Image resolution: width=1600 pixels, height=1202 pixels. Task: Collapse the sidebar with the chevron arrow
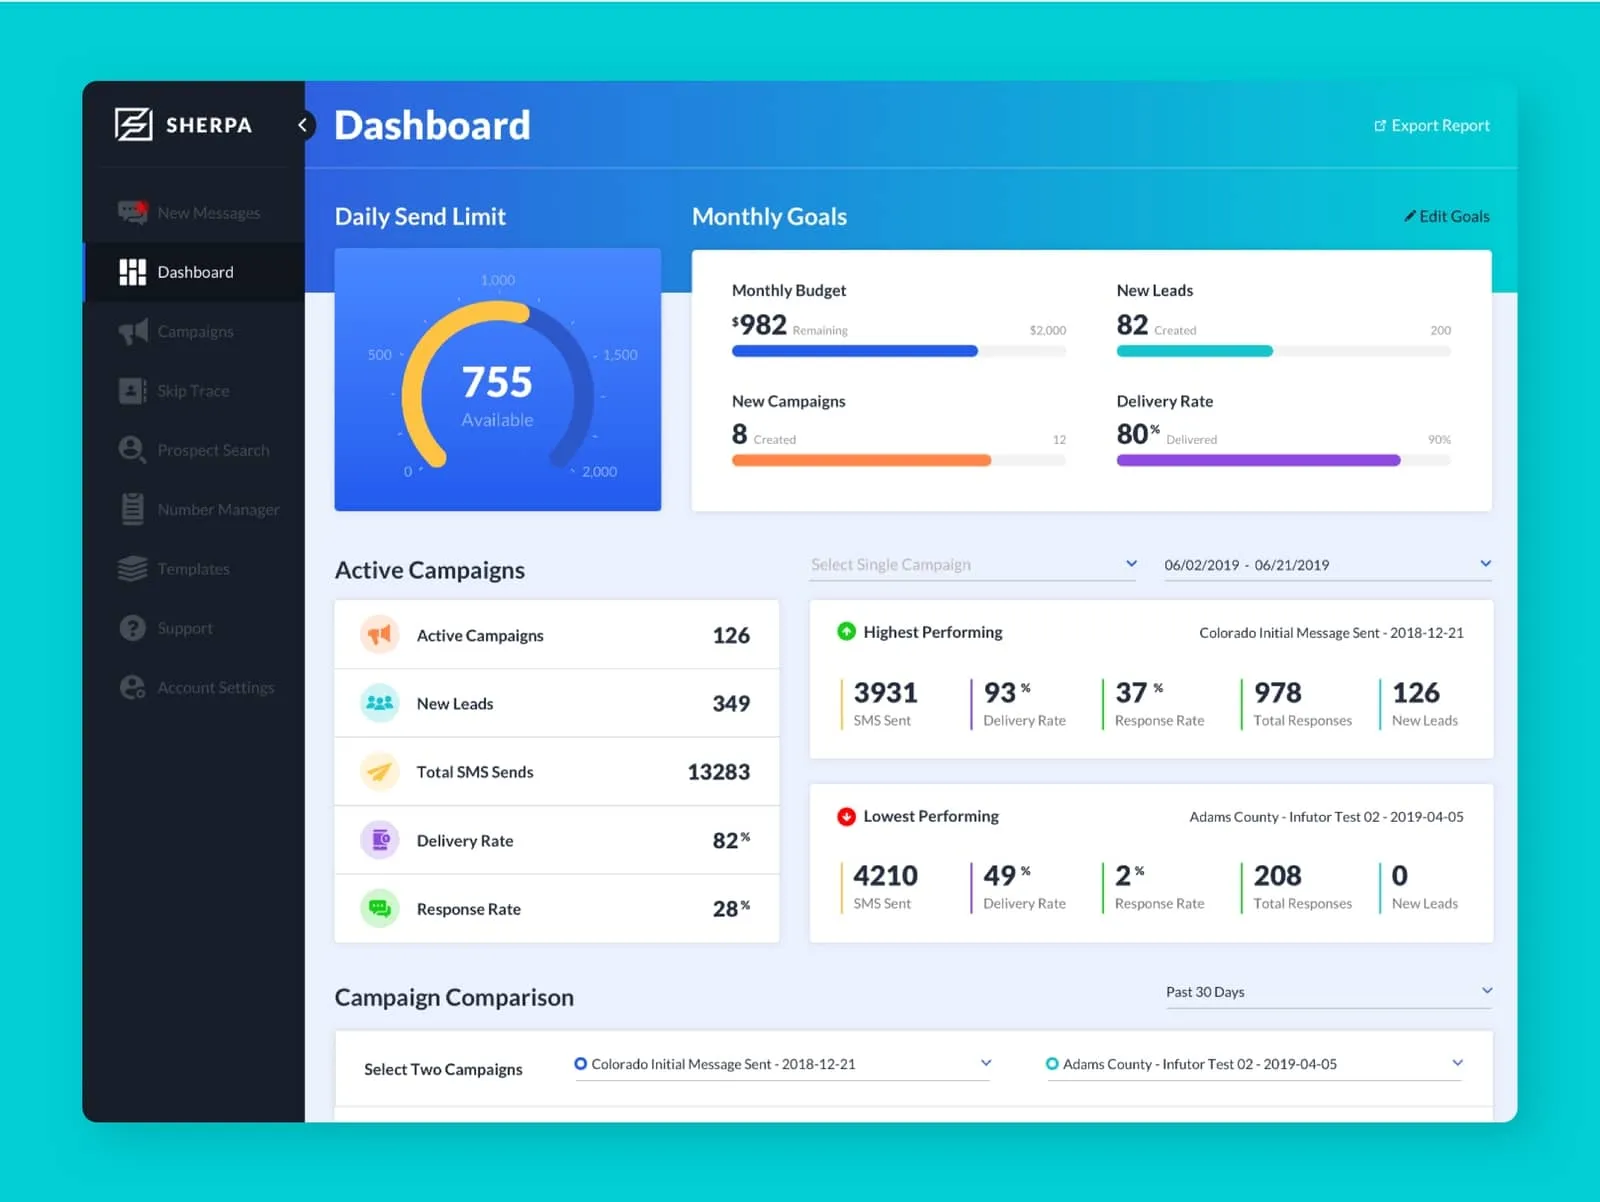click(303, 125)
